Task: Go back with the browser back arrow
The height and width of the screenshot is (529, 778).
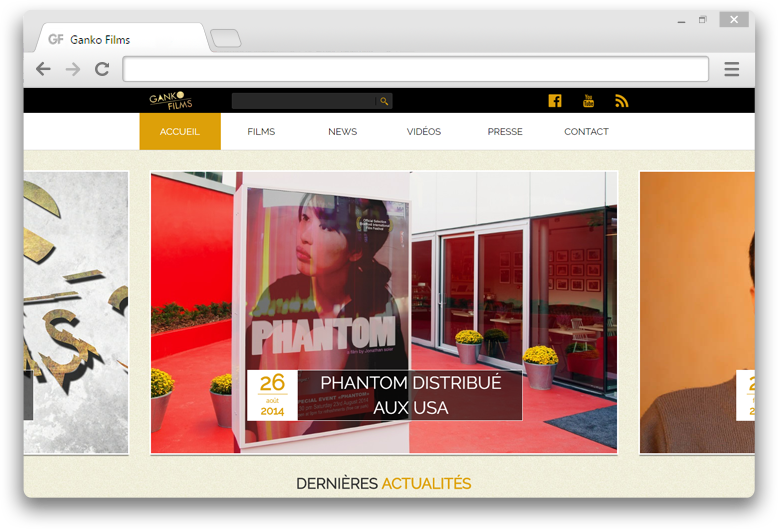Action: click(x=44, y=69)
